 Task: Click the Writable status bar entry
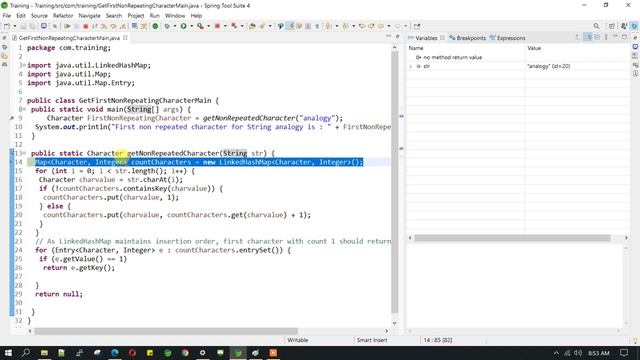(x=298, y=340)
